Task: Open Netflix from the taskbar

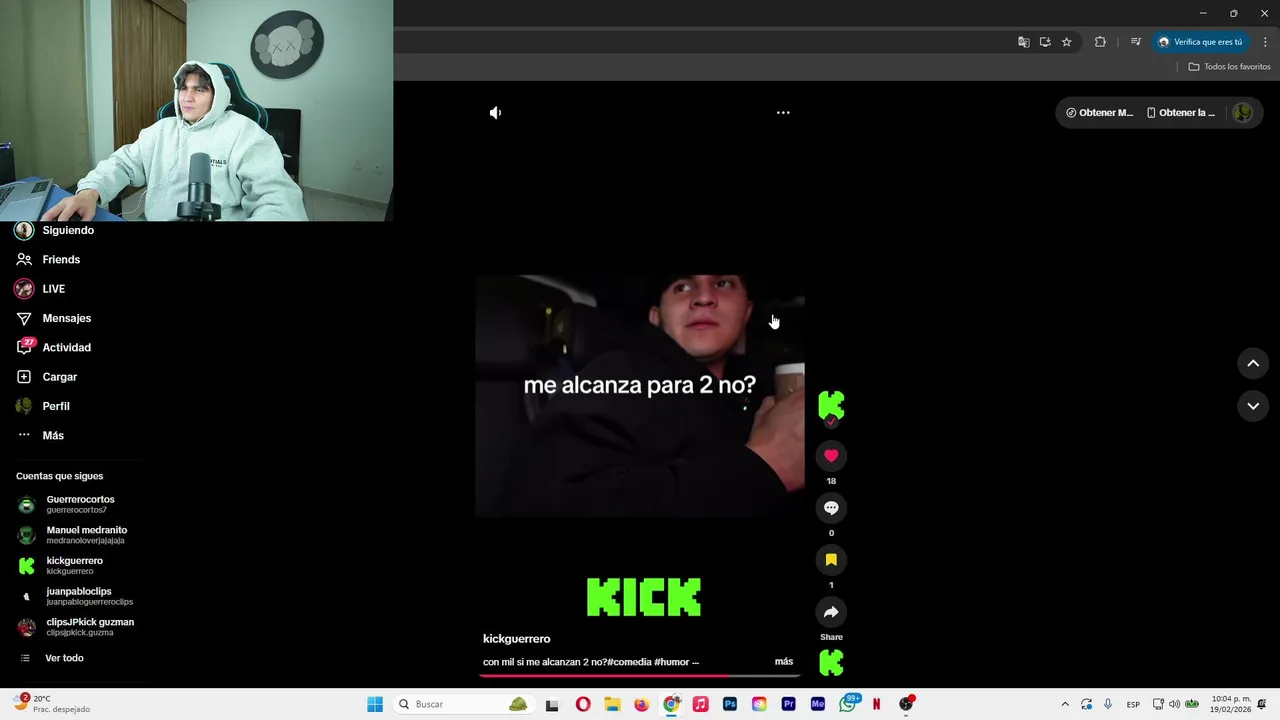Action: 876,704
